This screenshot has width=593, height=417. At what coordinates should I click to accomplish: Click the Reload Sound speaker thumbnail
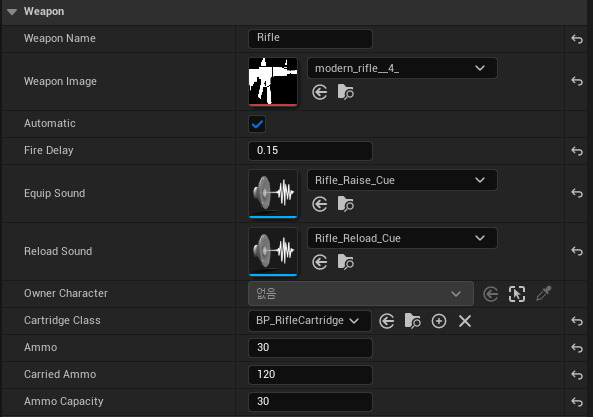(x=273, y=251)
